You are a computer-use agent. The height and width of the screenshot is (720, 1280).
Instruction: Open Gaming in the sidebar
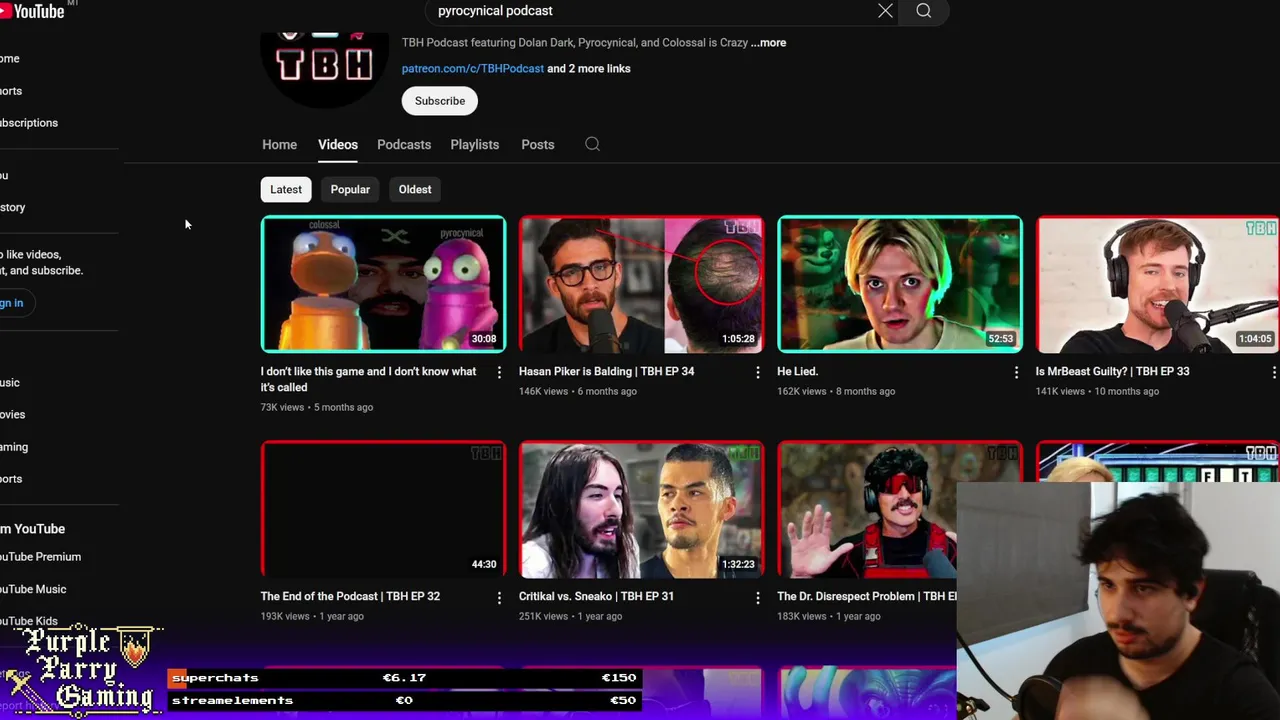coord(14,447)
